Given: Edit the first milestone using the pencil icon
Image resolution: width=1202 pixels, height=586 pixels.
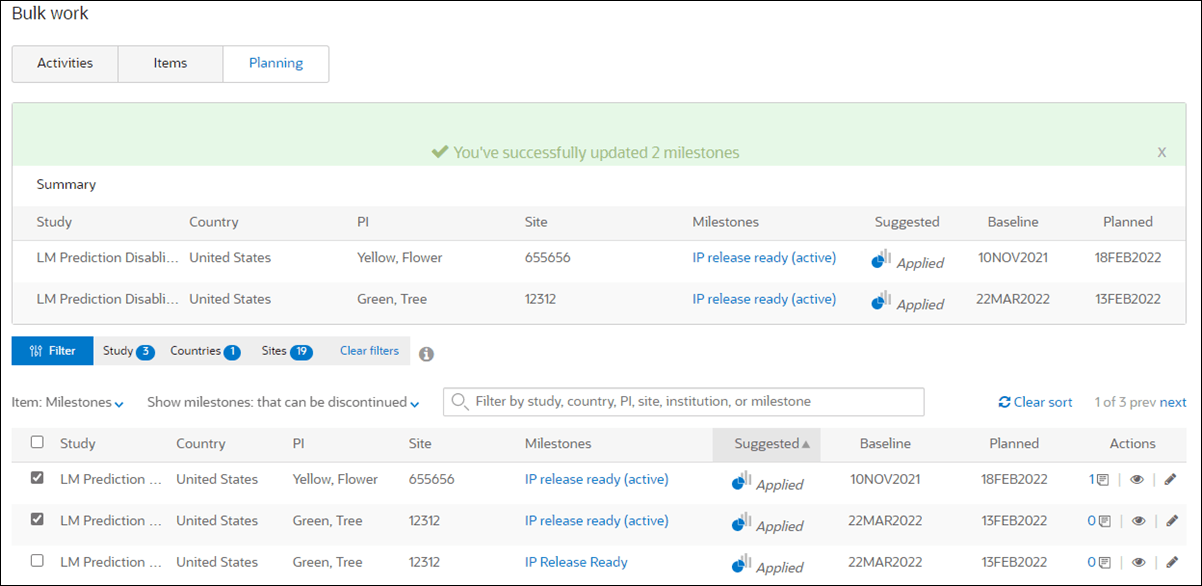Looking at the screenshot, I should [x=1170, y=479].
